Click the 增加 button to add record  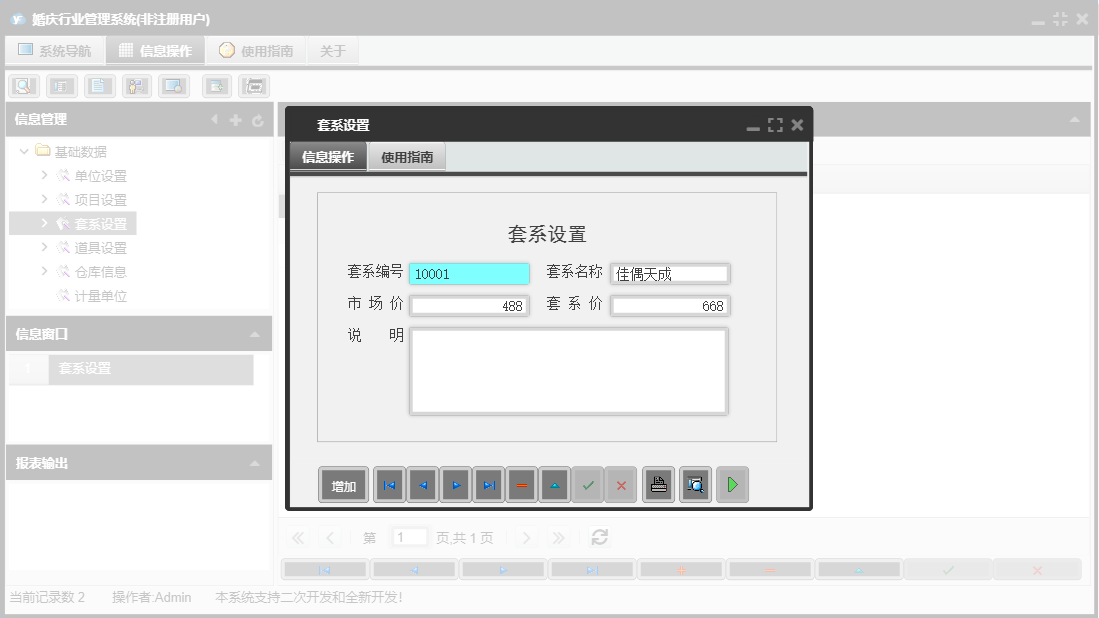(343, 484)
